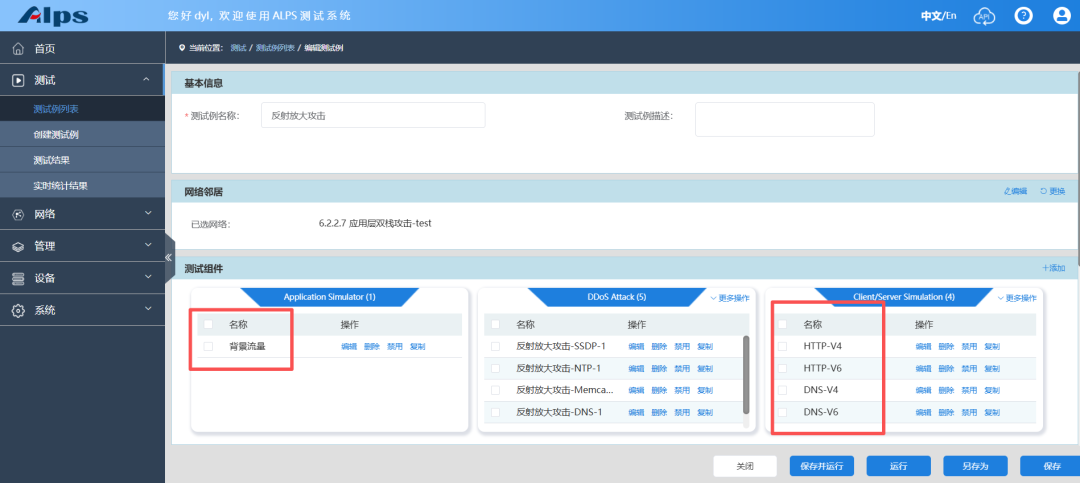Click the 保存并运行 button
The width and height of the screenshot is (1080, 483).
pyautogui.click(x=822, y=466)
